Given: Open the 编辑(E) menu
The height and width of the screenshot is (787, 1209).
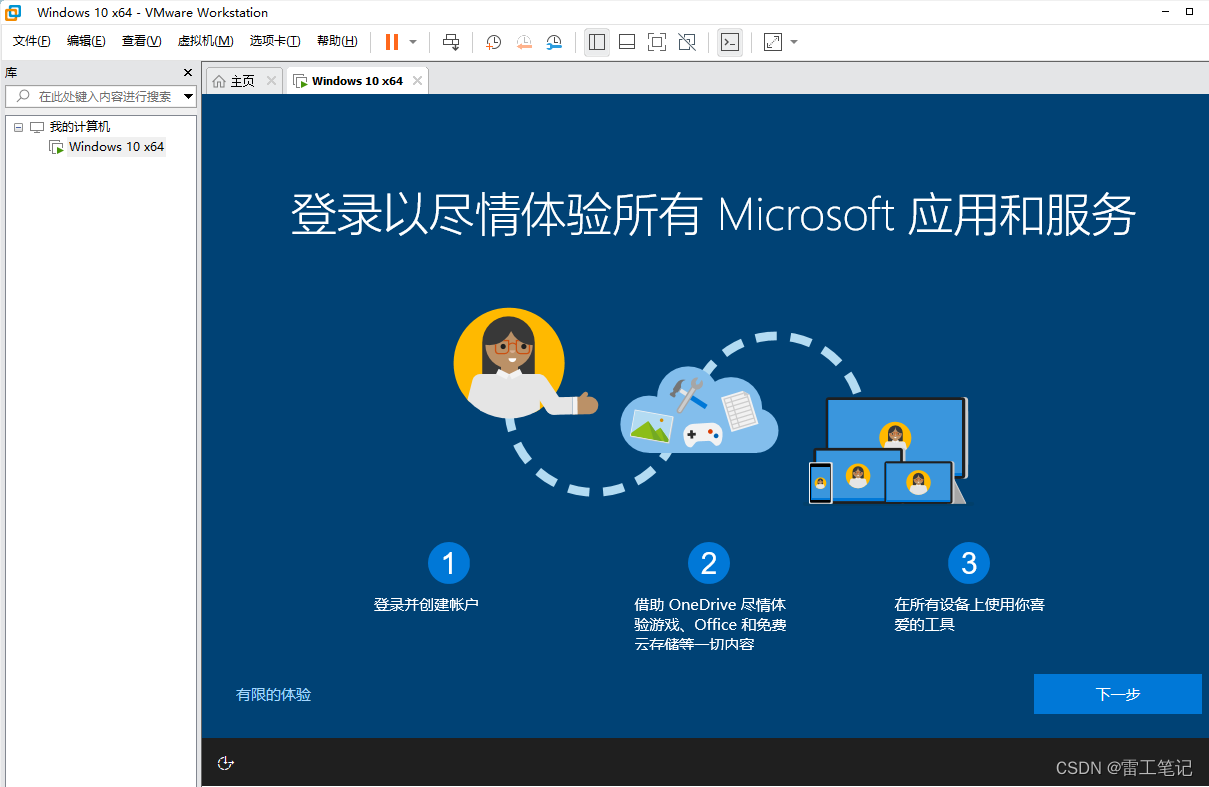Looking at the screenshot, I should [86, 41].
